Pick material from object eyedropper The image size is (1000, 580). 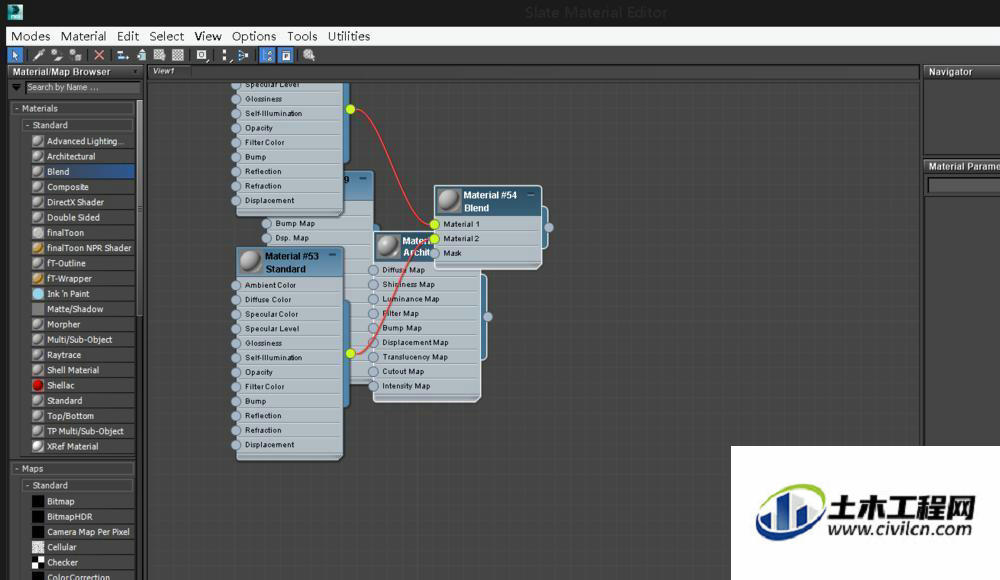[x=38, y=56]
